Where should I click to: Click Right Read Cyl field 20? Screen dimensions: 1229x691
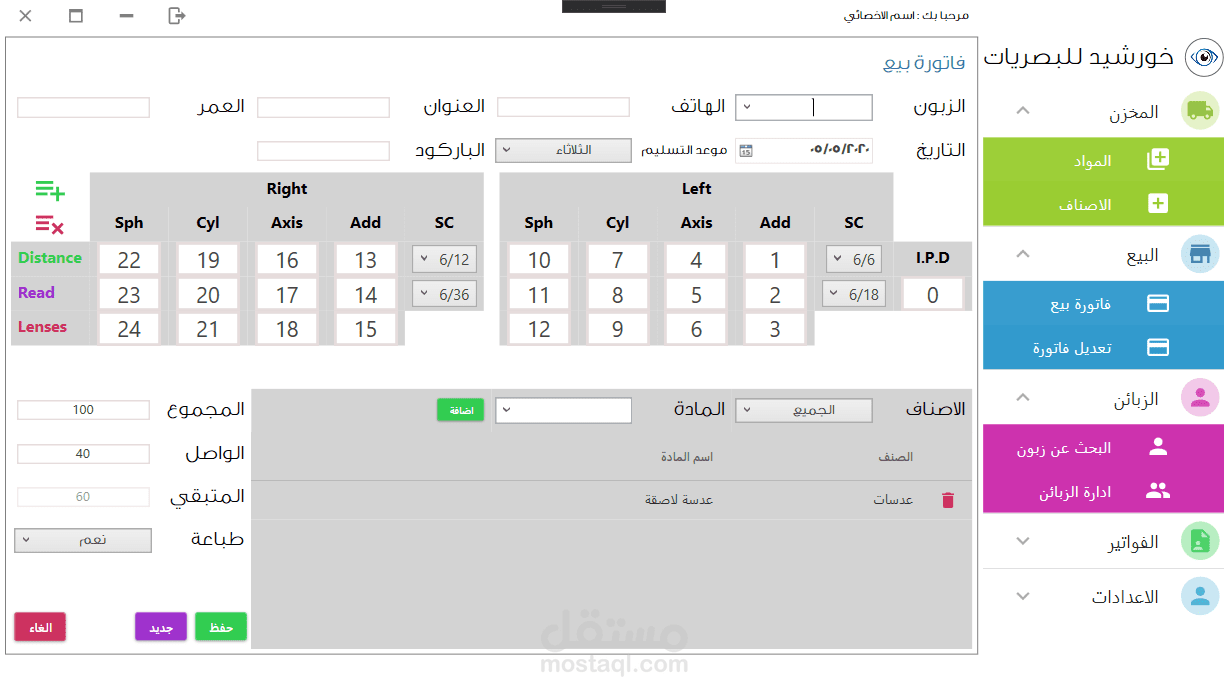(x=208, y=294)
